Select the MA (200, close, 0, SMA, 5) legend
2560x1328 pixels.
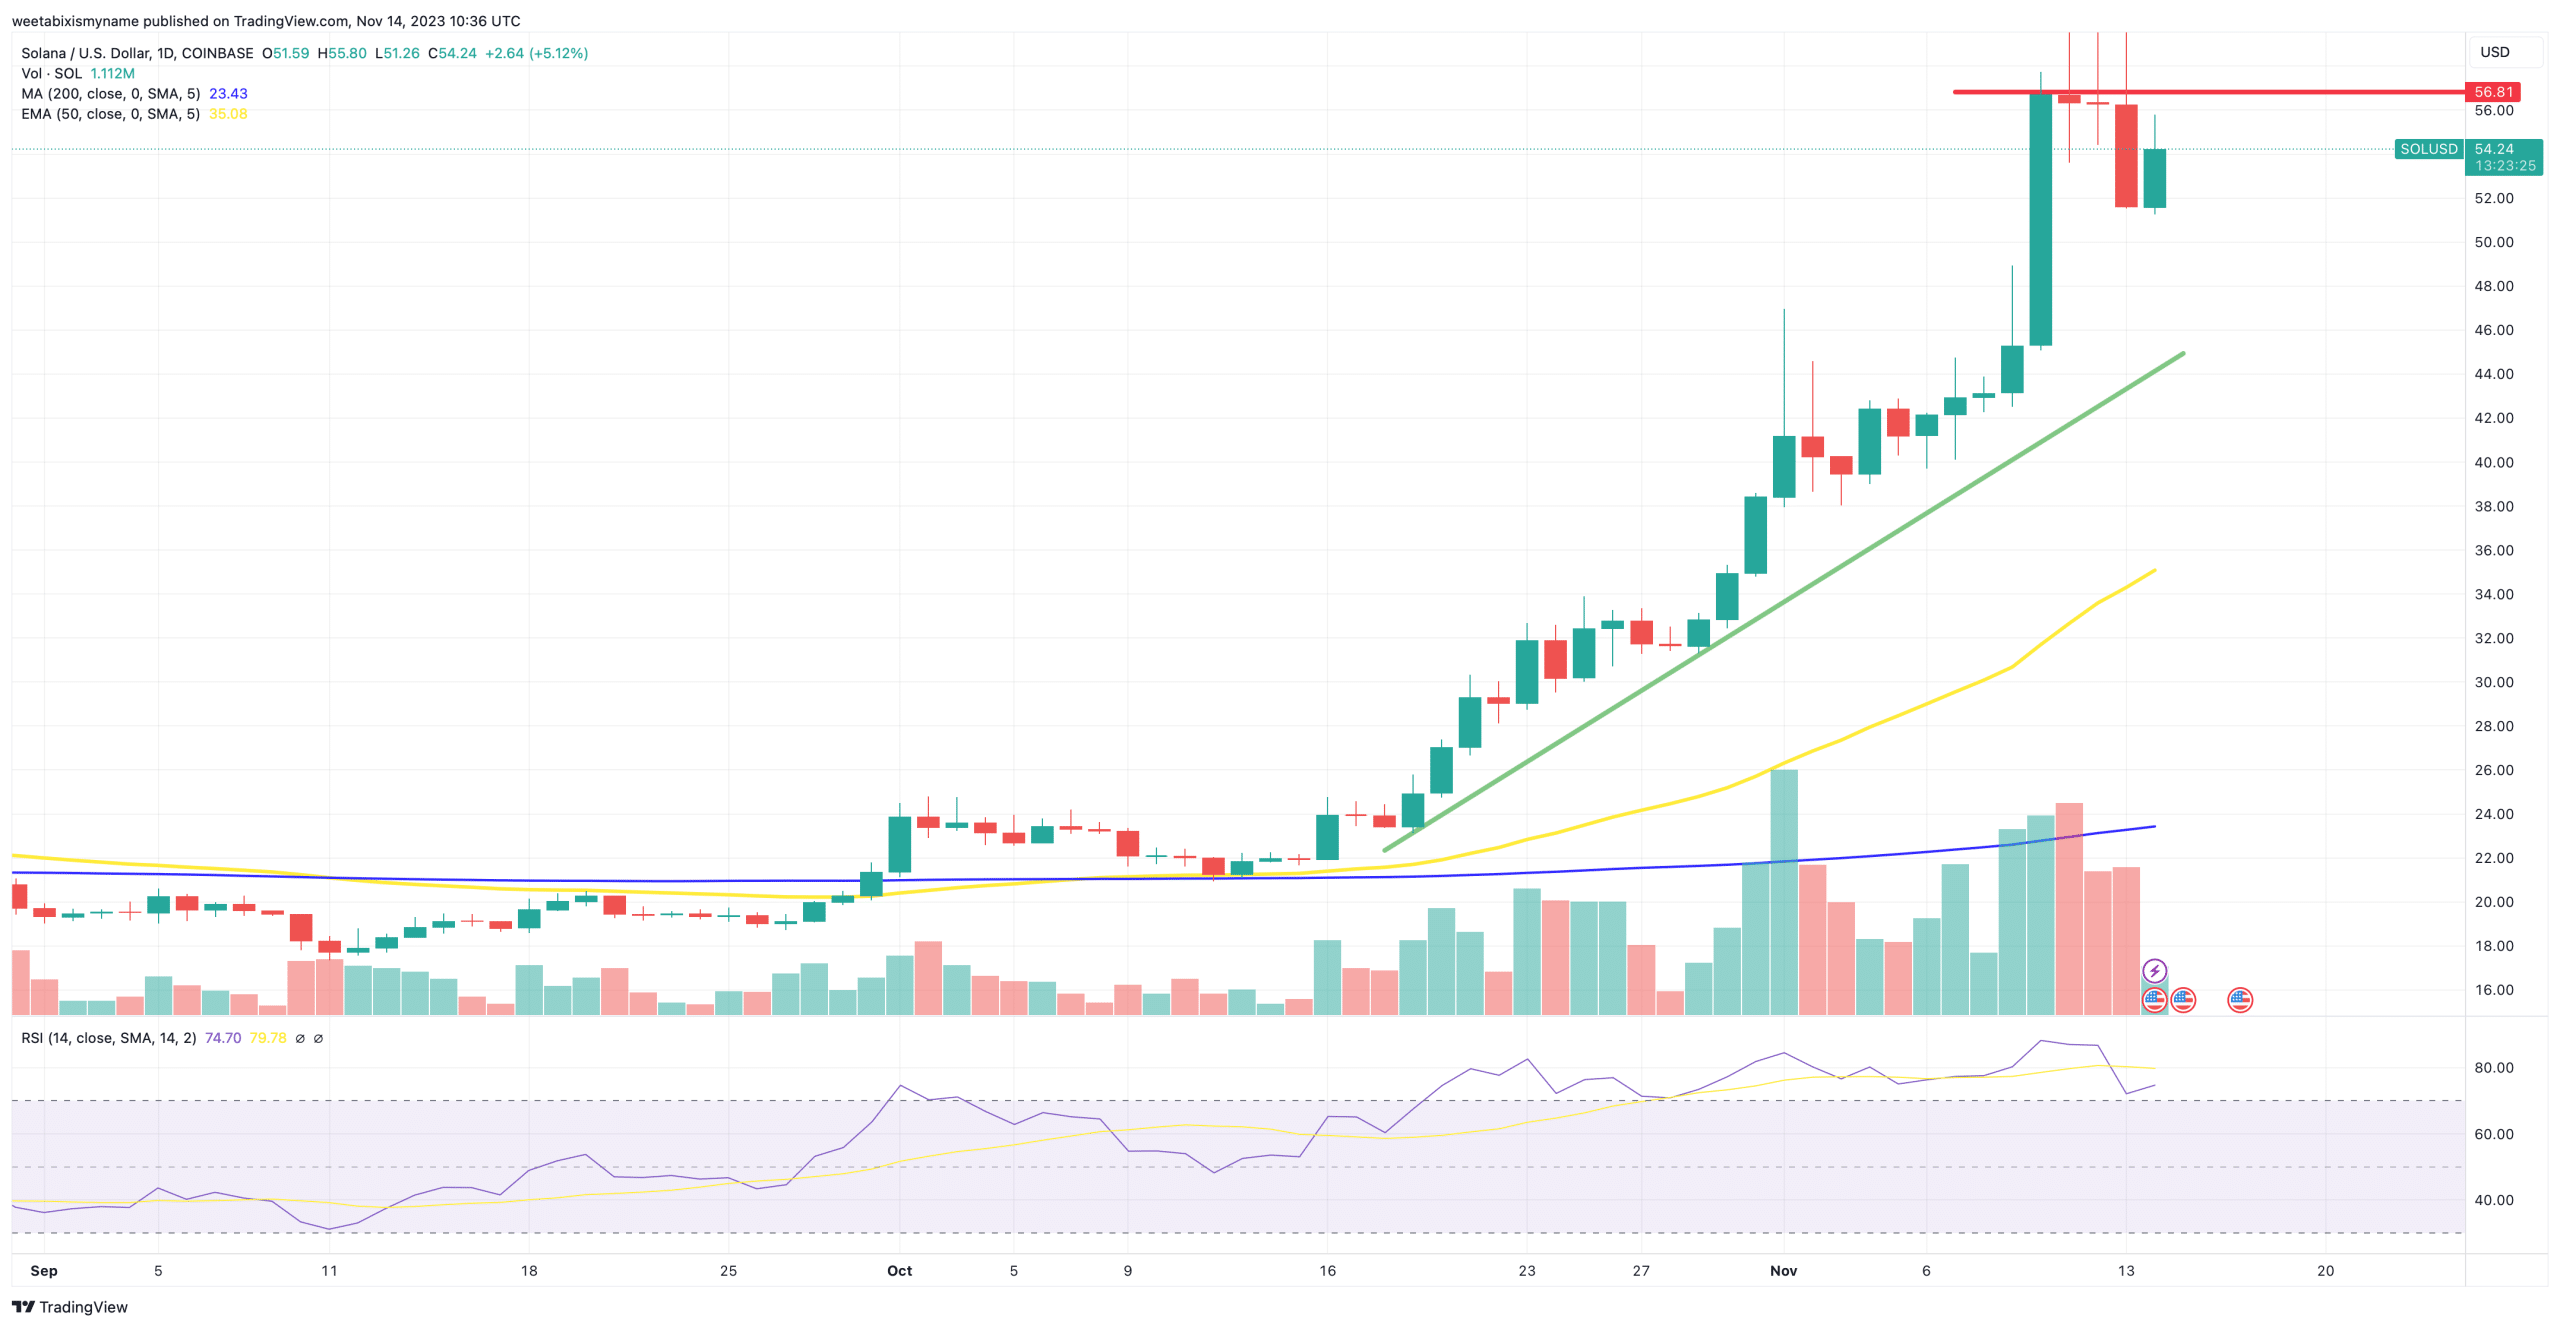[x=111, y=93]
